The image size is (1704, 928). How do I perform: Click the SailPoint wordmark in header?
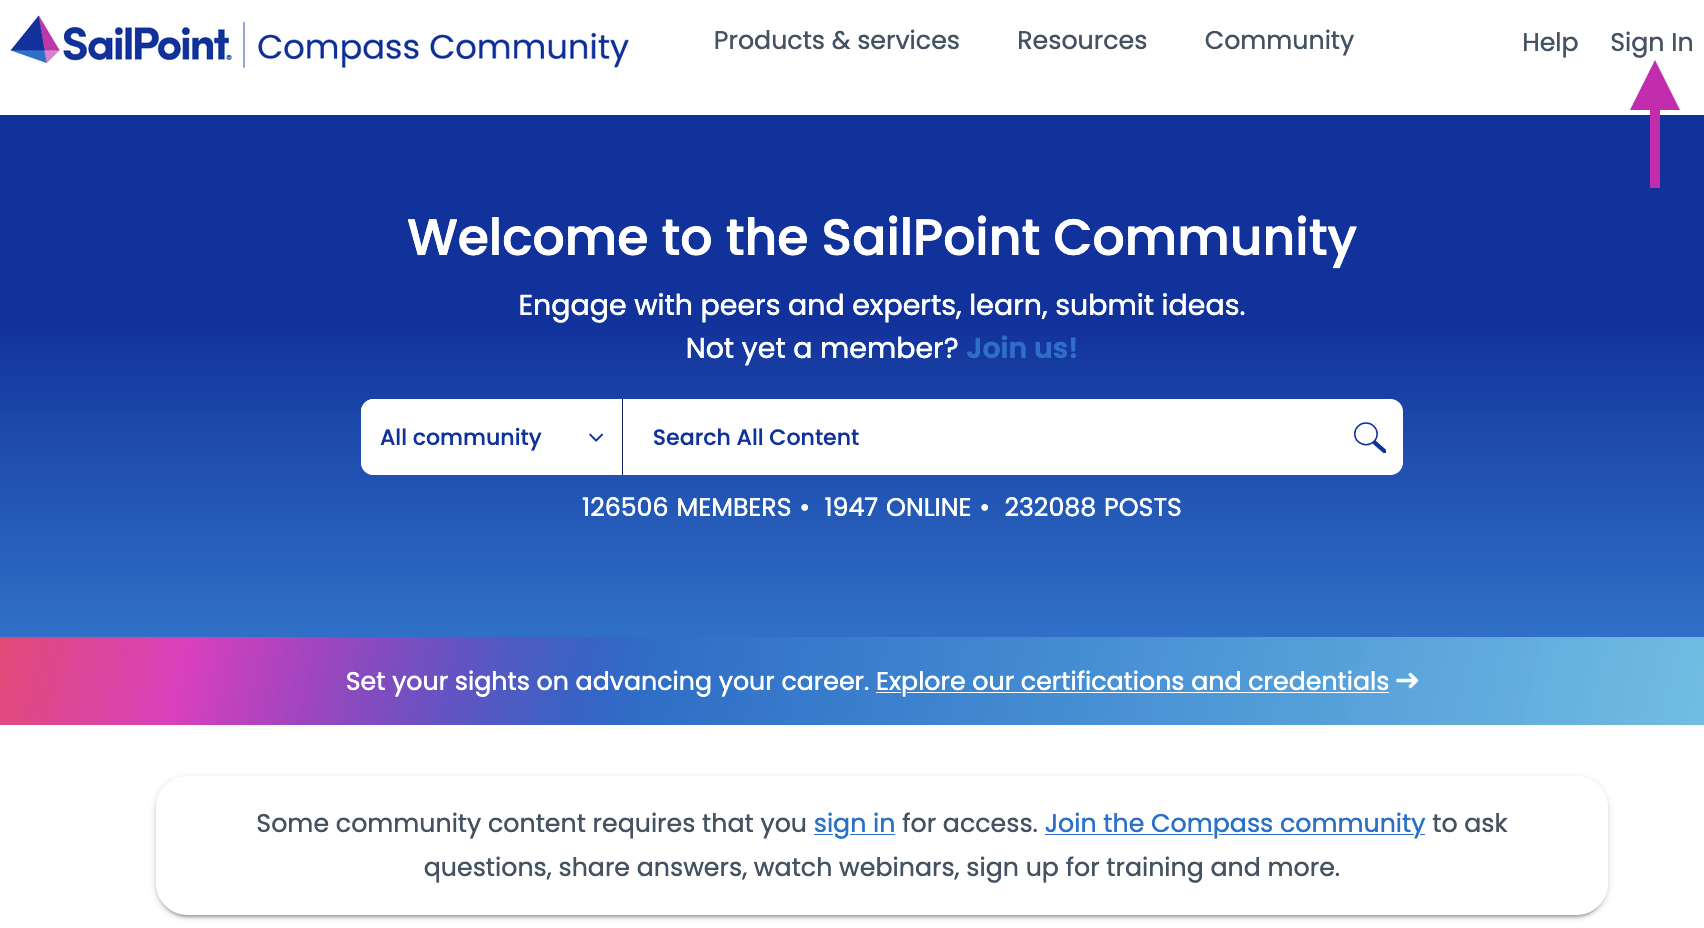146,44
